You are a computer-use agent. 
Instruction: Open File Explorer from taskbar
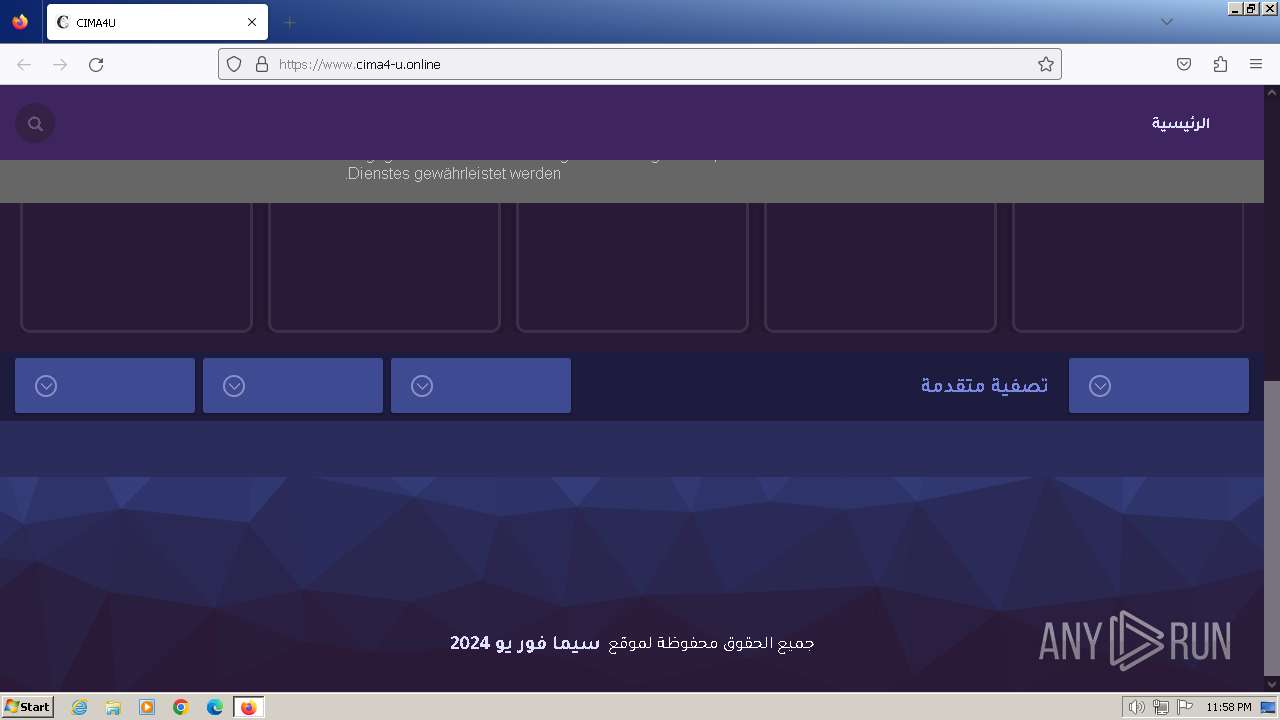[113, 707]
